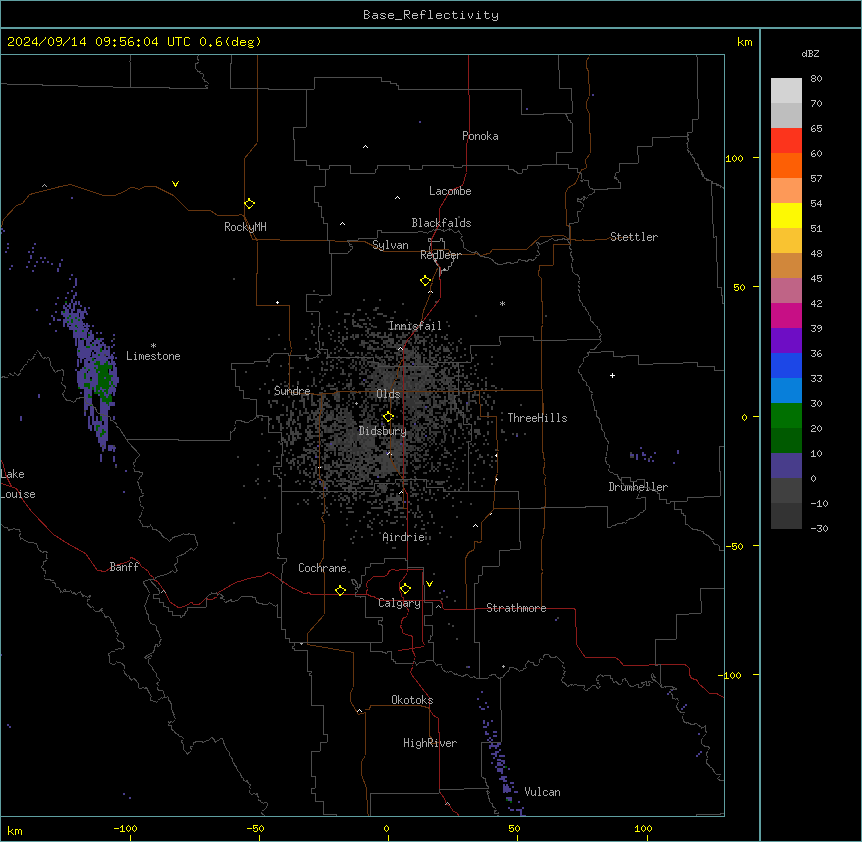Click the dBZ legend heading
Screen dimensions: 862x842
(x=810, y=53)
